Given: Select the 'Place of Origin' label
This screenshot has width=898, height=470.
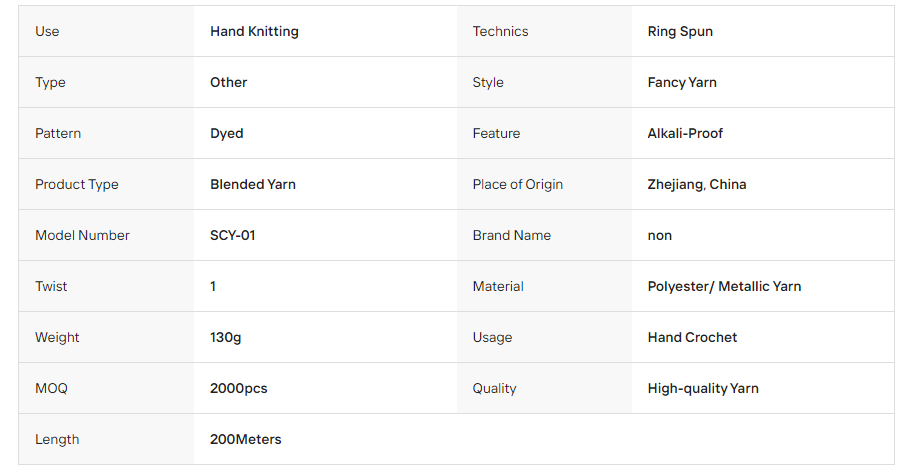Looking at the screenshot, I should click(x=517, y=184).
